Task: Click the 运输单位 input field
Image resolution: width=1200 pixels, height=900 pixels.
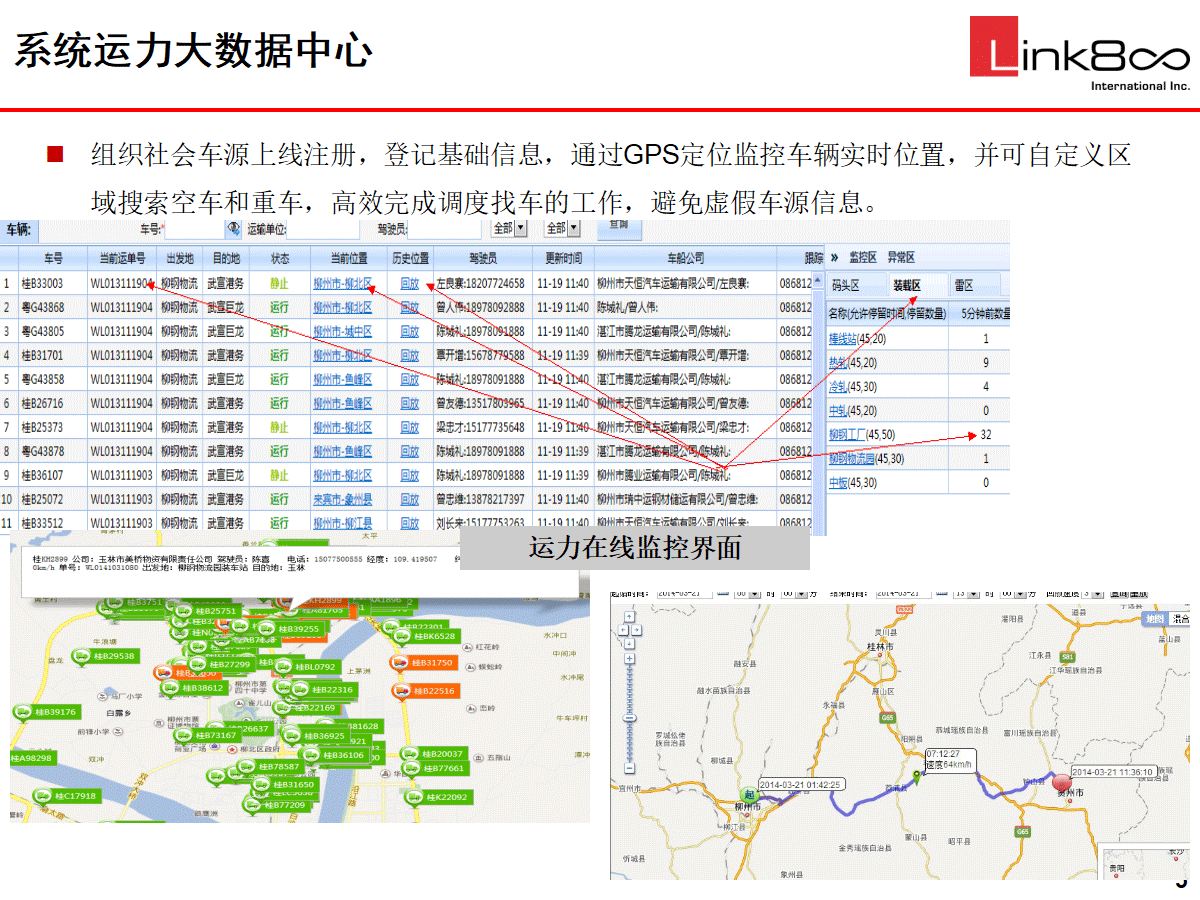Action: tap(320, 230)
